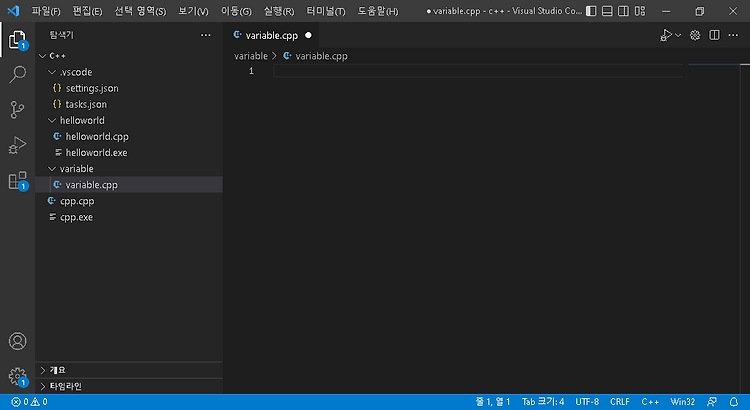Select the variable.cpp editor tab

272,35
